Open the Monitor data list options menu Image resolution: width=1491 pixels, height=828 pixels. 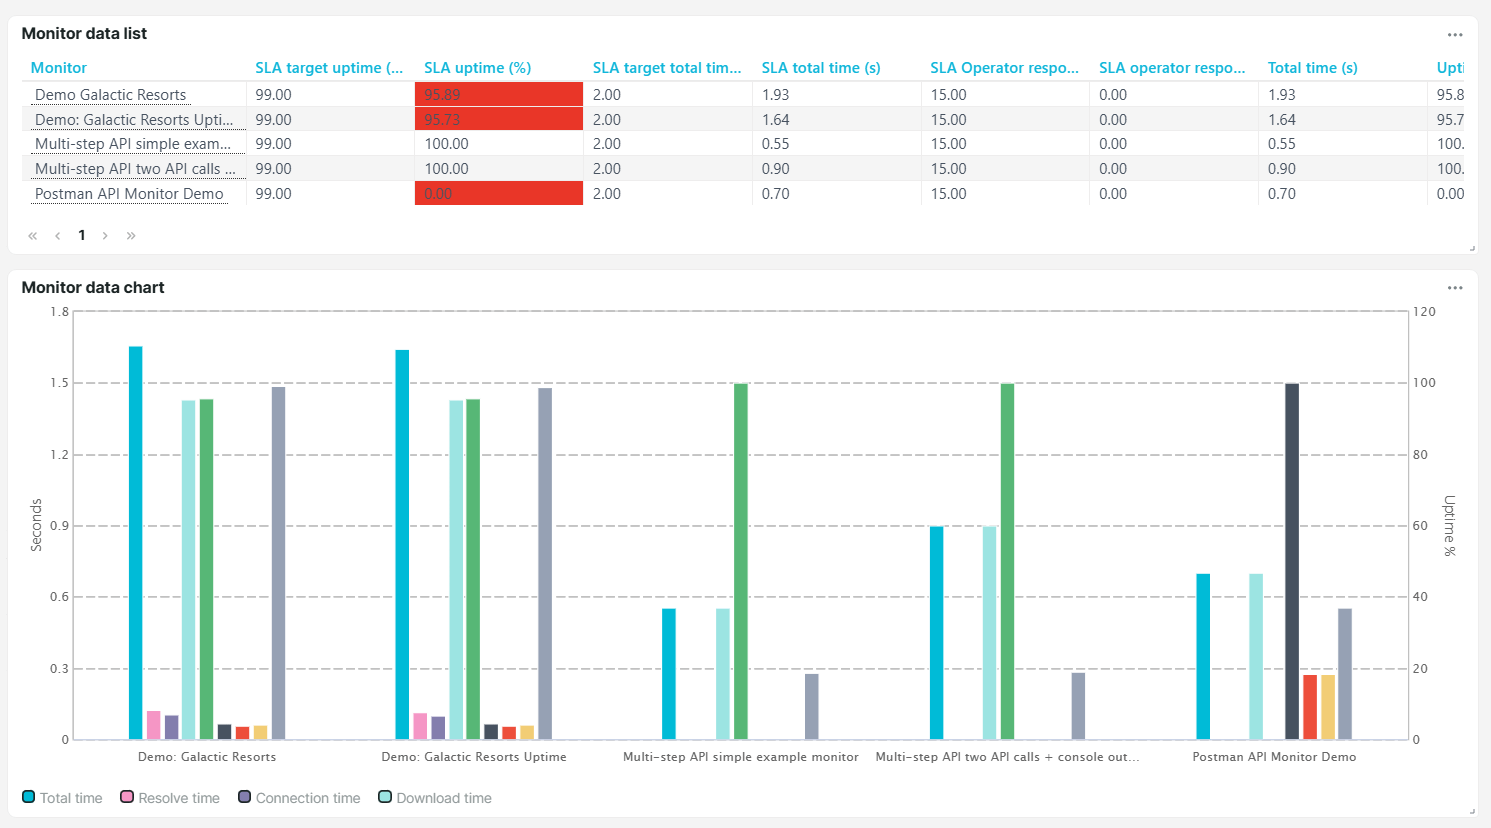(1454, 35)
